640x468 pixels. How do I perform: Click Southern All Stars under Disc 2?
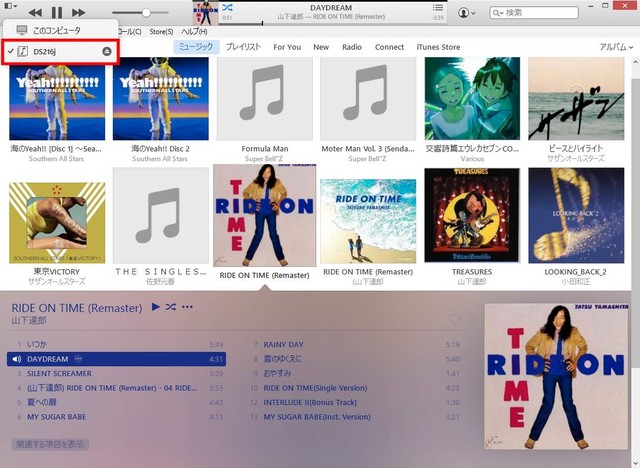click(x=160, y=159)
